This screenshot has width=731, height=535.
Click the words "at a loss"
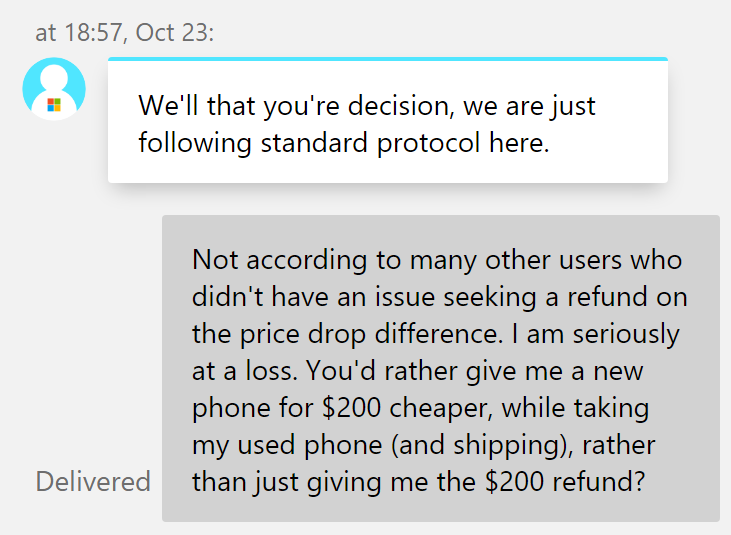tap(245, 371)
